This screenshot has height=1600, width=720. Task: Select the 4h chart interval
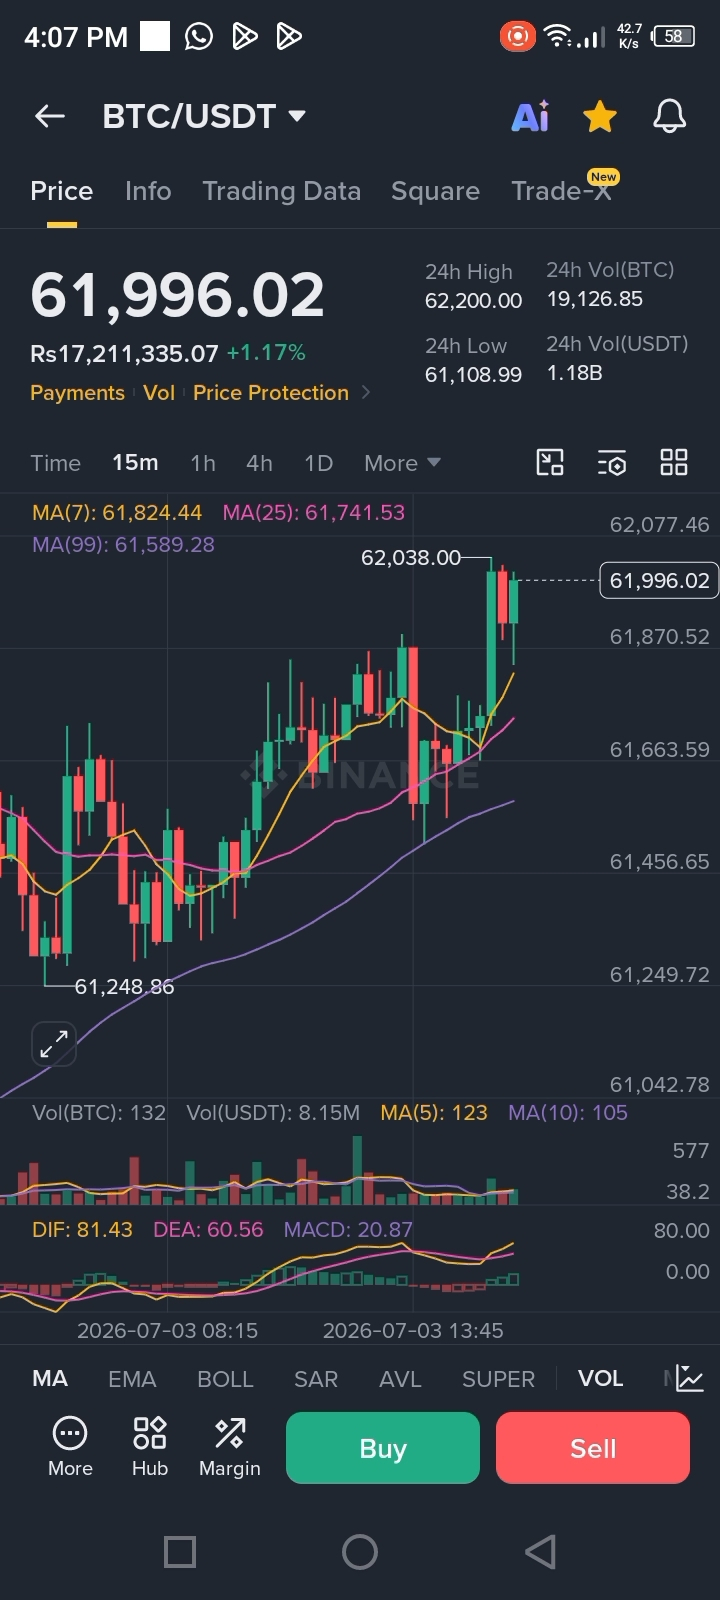click(259, 463)
